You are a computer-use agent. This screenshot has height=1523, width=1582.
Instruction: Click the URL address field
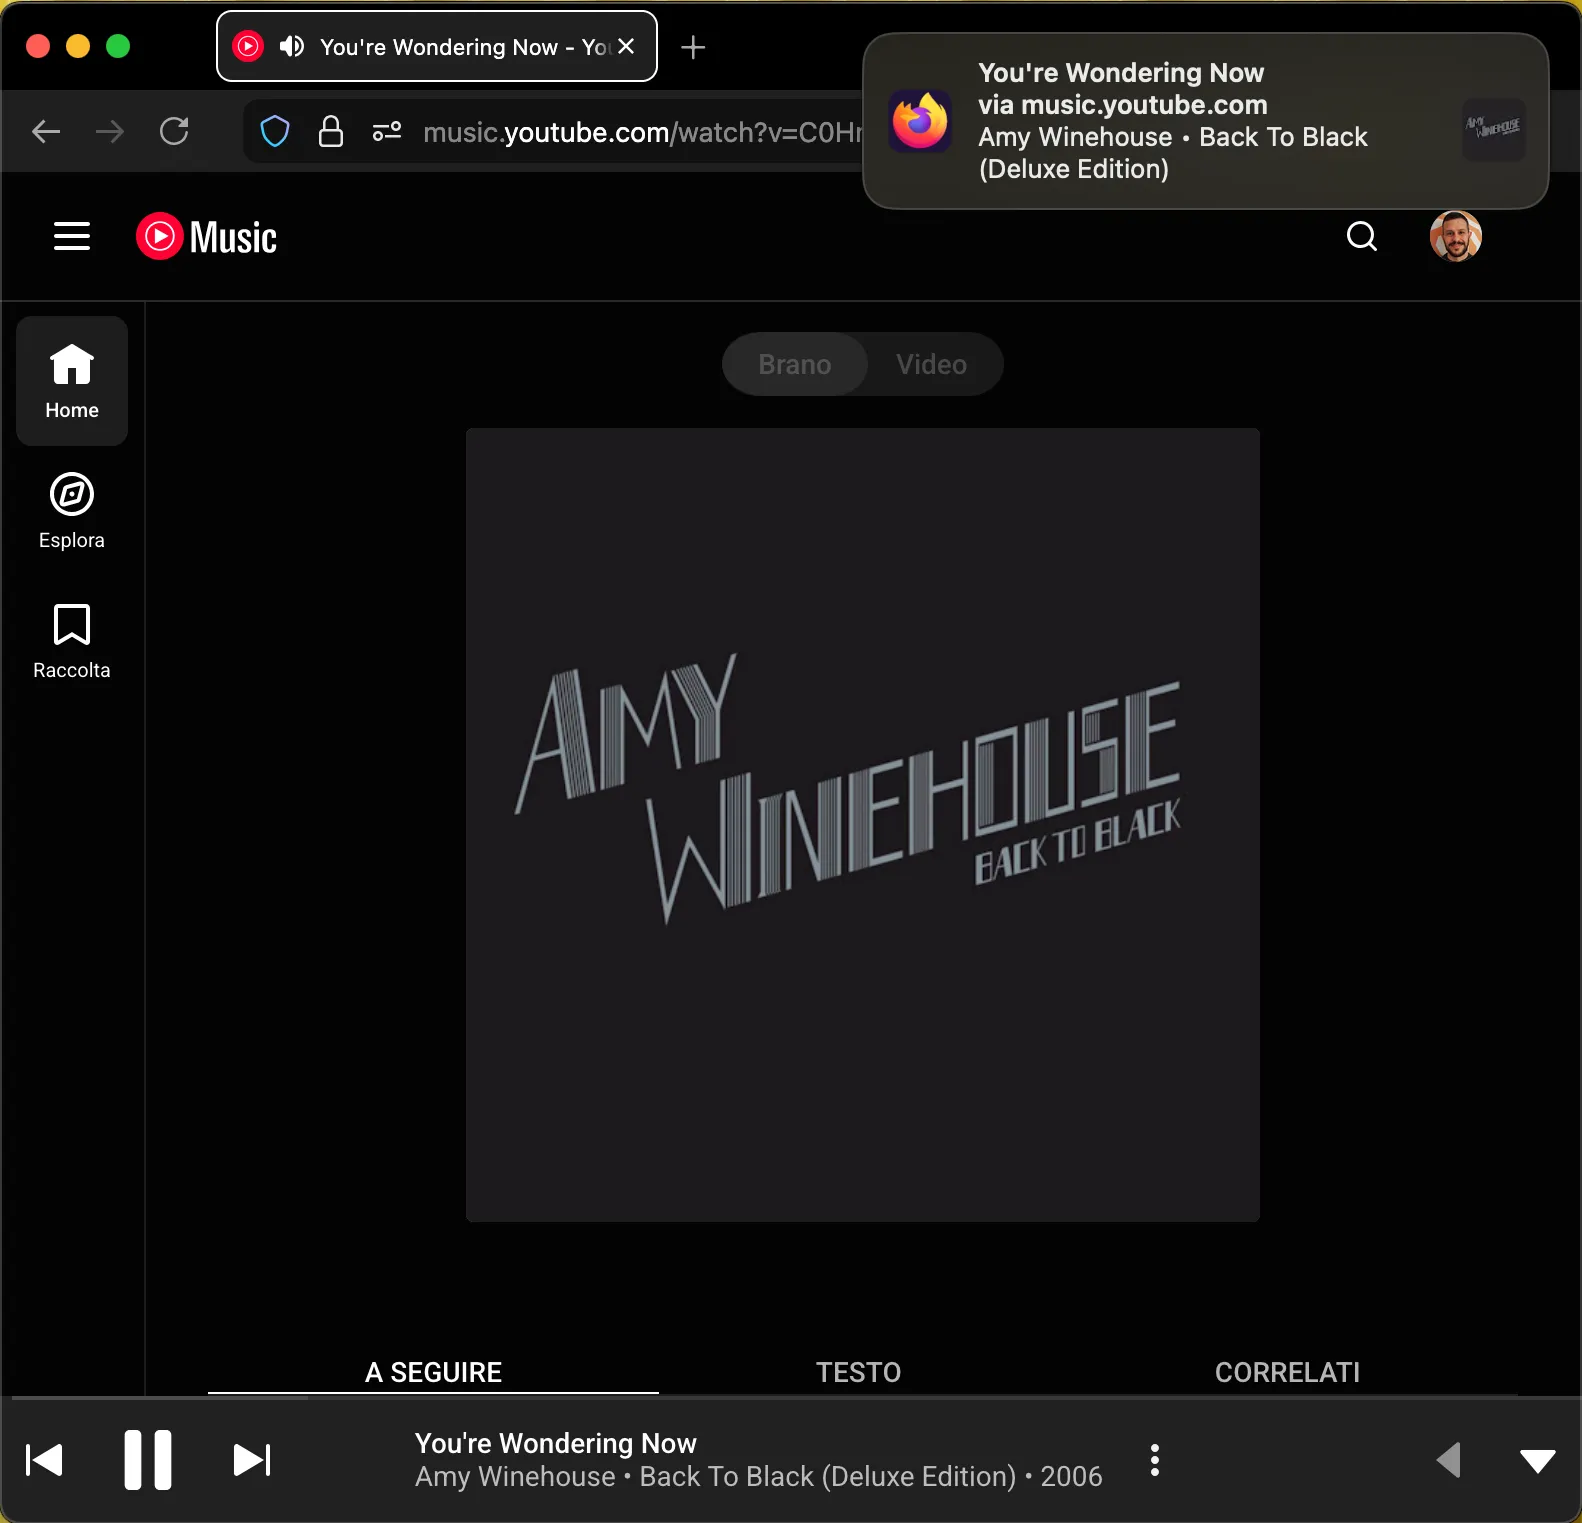(642, 132)
